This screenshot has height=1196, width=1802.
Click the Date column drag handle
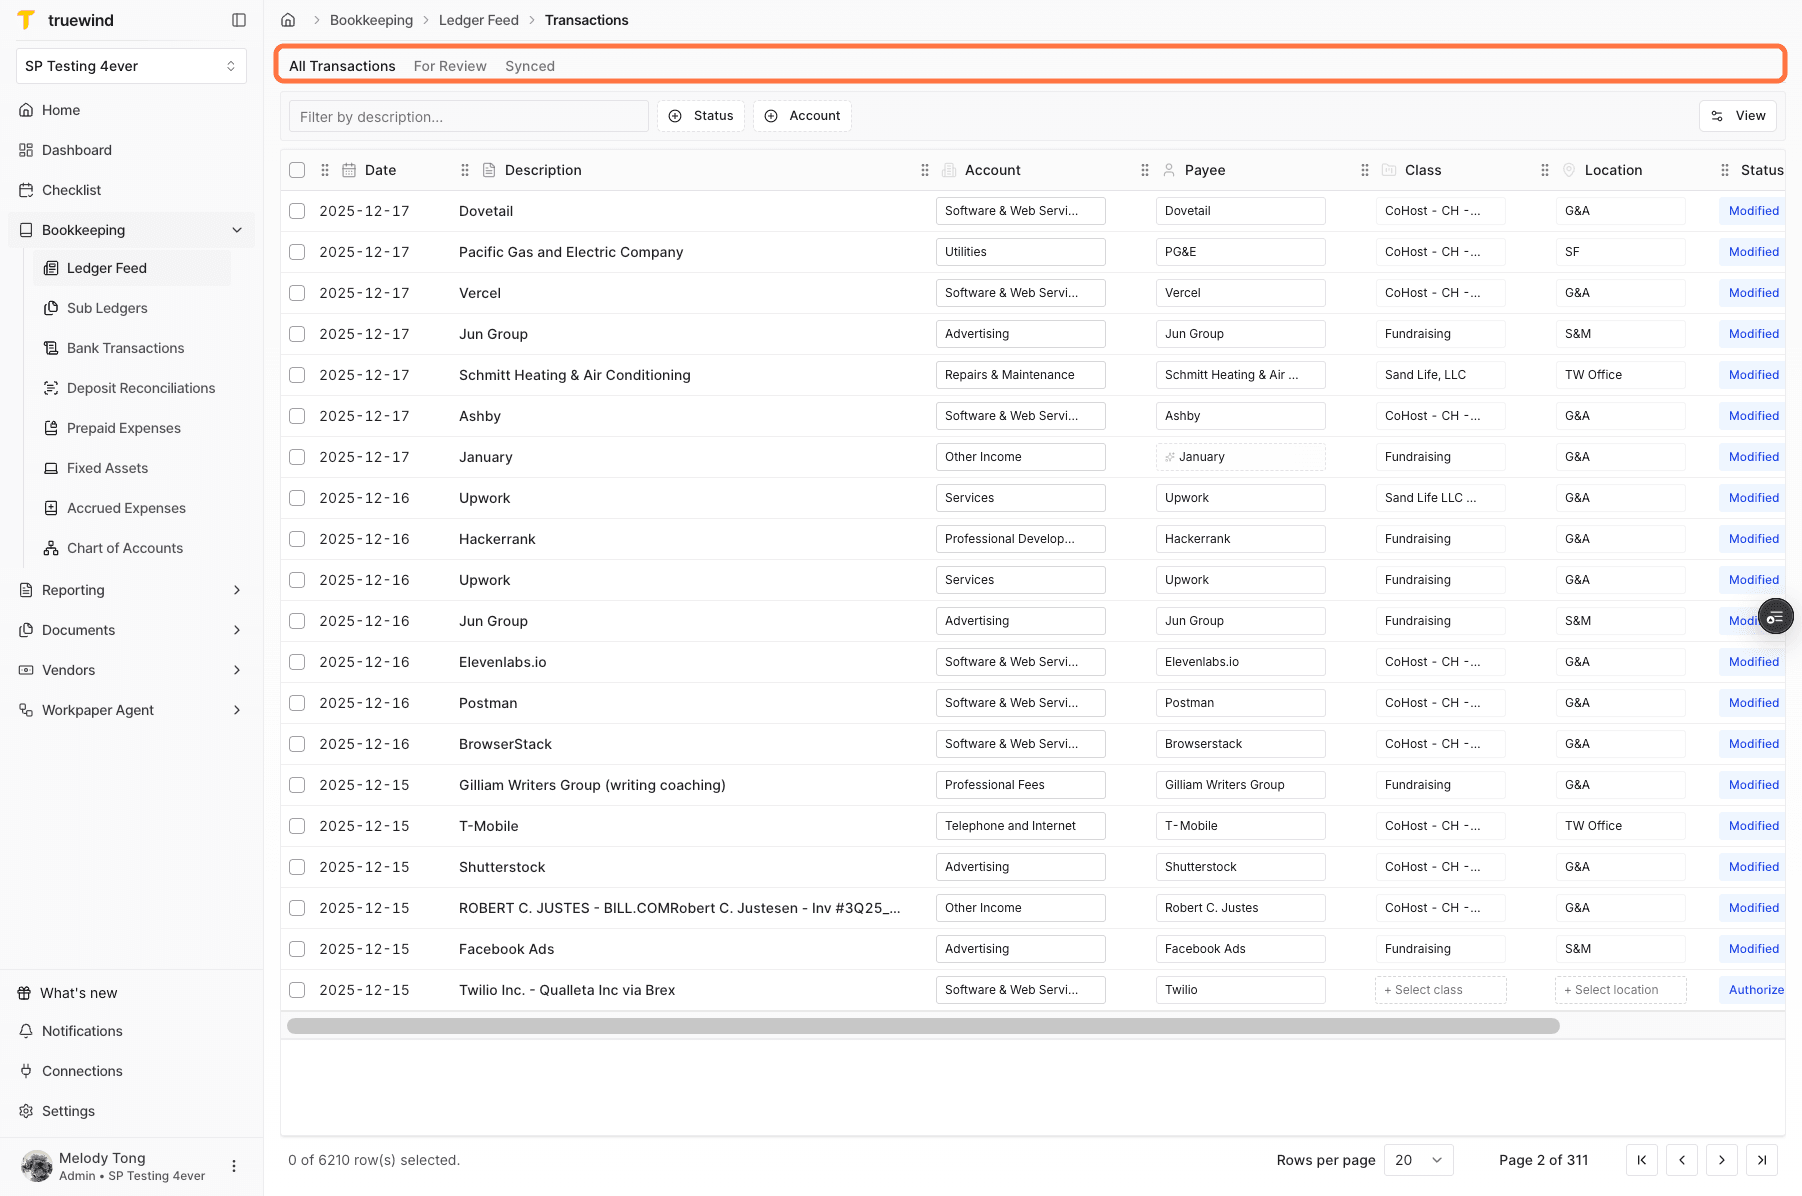325,170
